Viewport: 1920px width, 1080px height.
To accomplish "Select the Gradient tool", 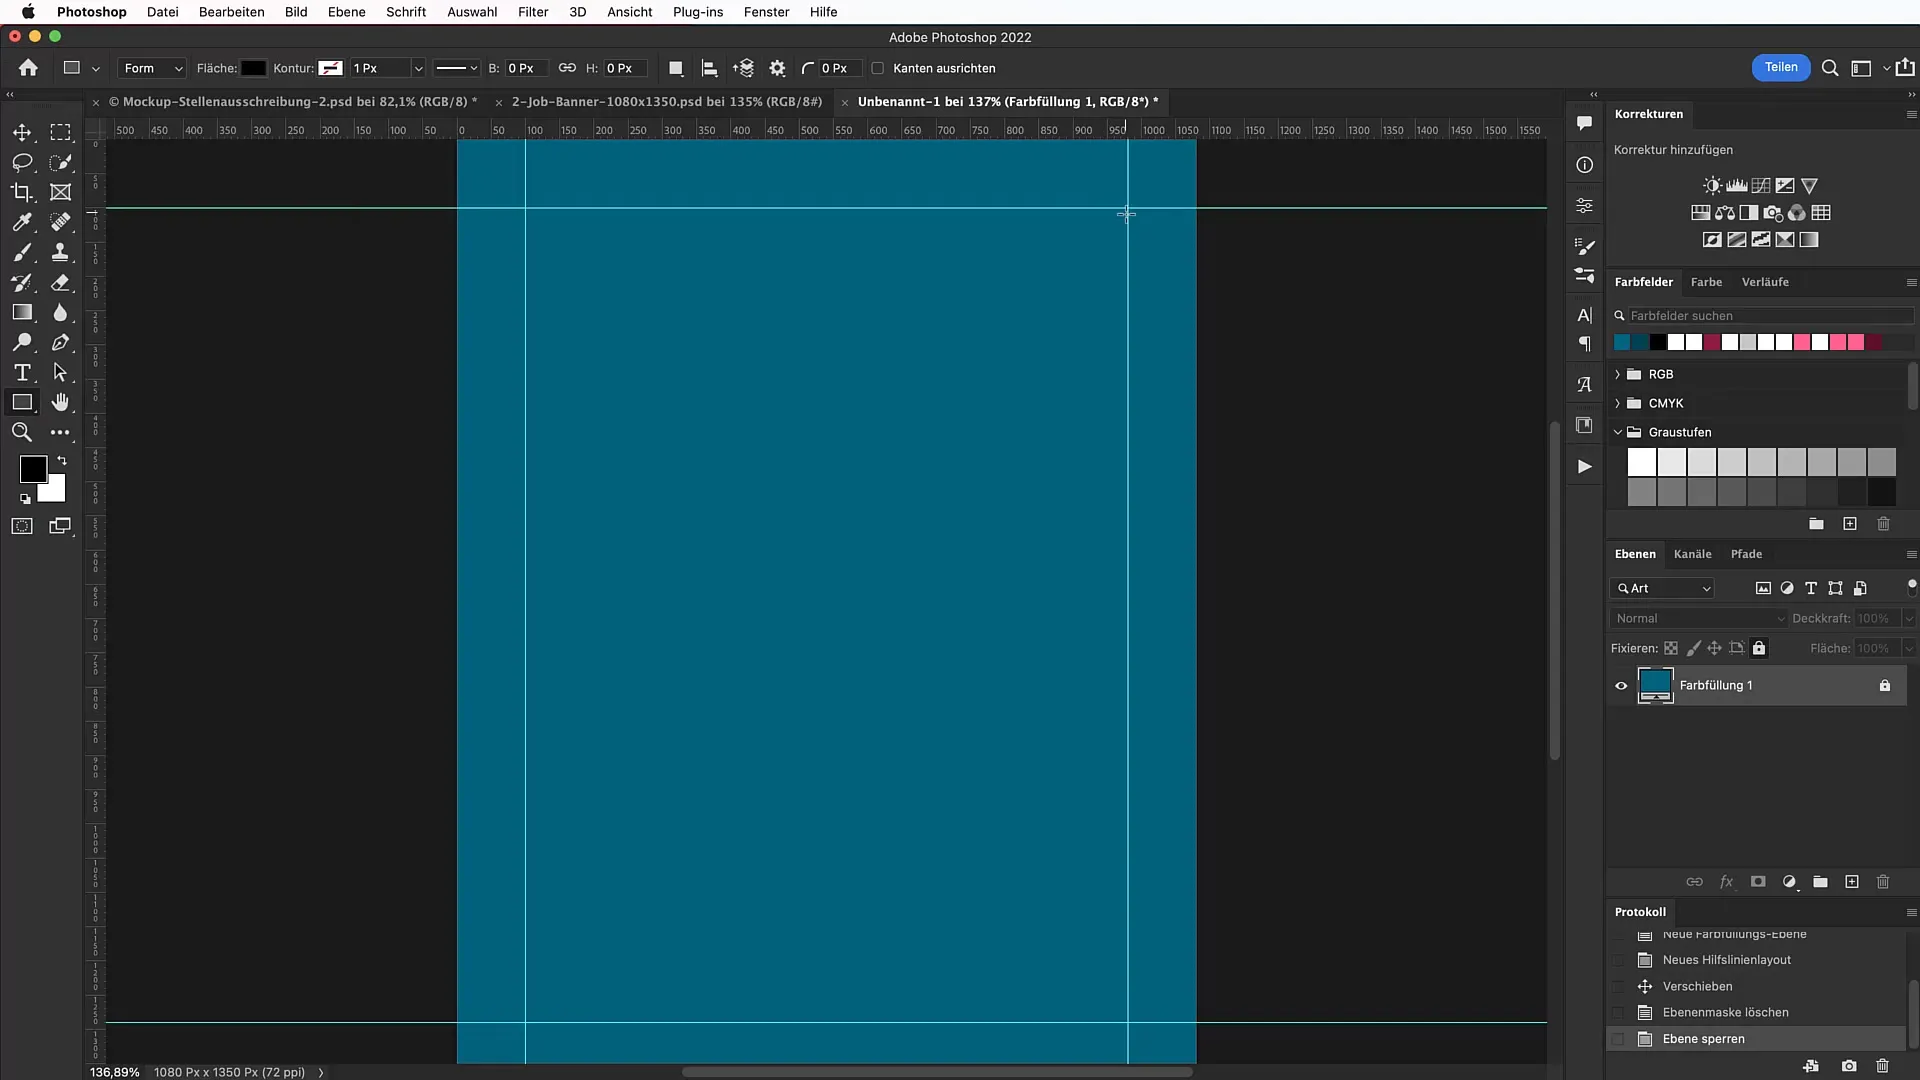I will tap(22, 312).
